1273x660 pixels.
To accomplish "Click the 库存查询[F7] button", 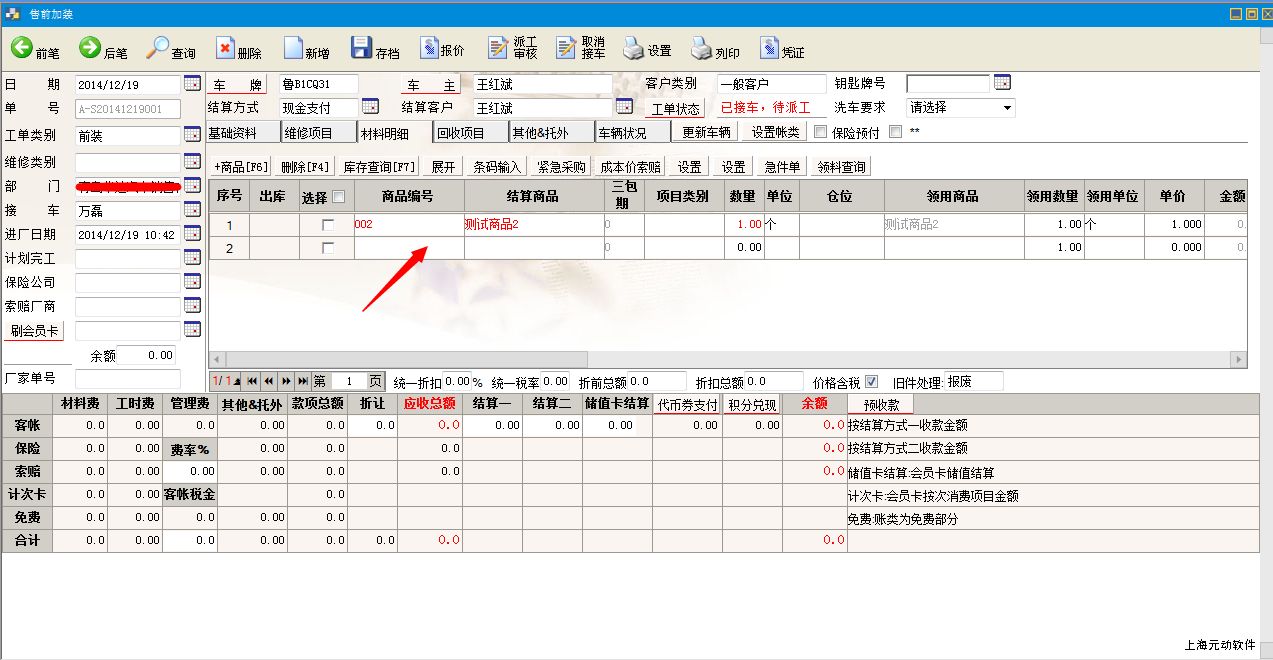I will tap(379, 167).
